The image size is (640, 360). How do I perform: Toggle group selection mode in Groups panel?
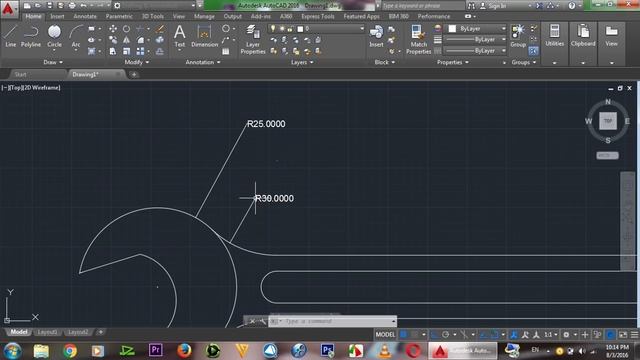click(533, 51)
